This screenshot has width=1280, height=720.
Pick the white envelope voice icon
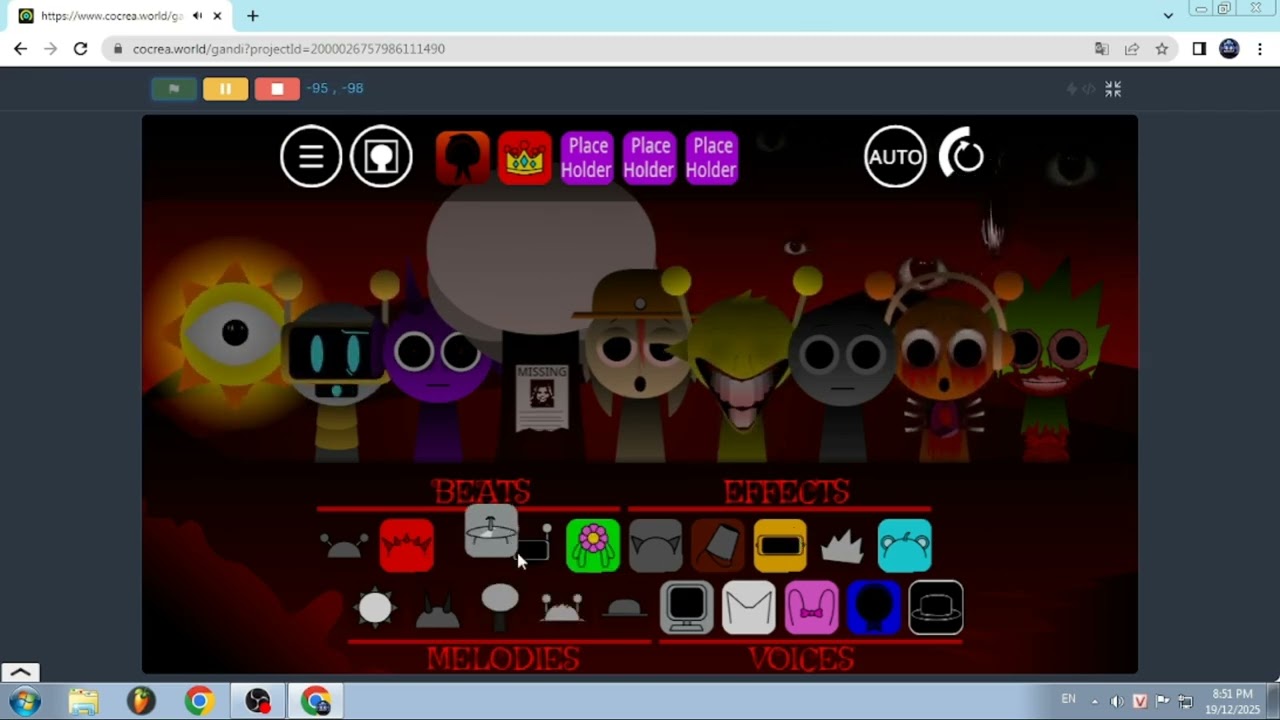tap(749, 608)
